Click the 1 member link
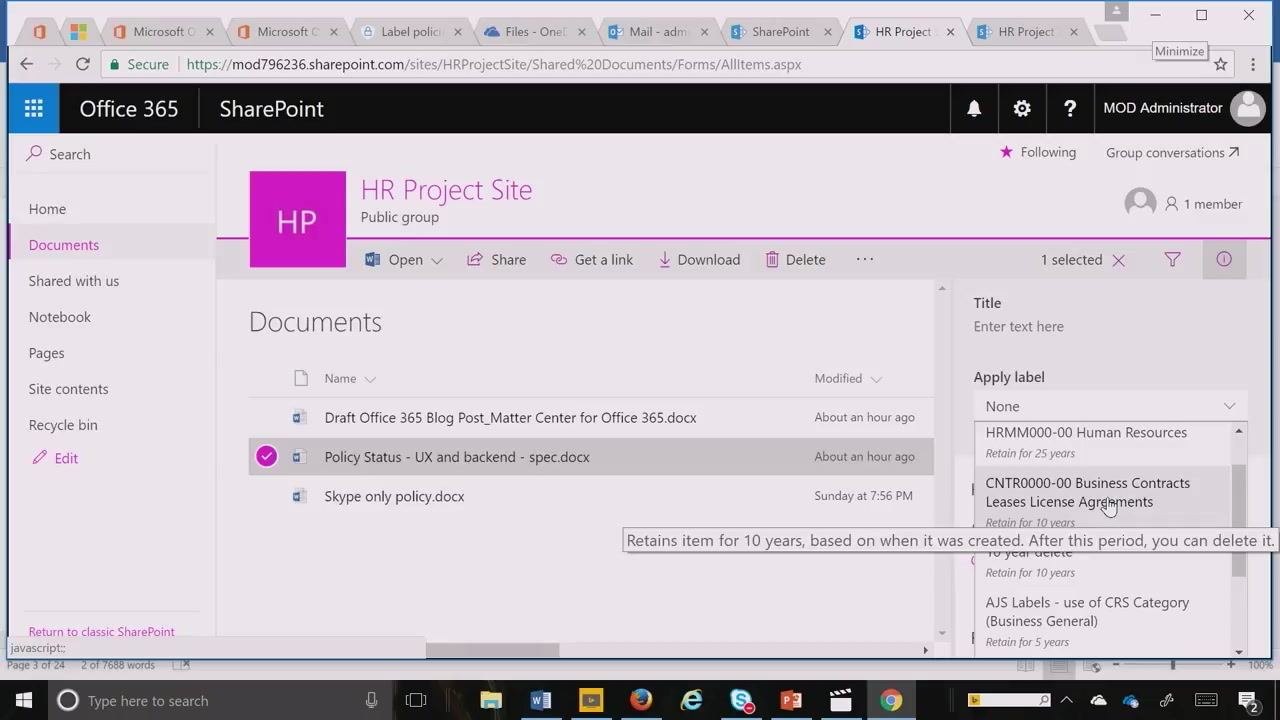 pos(1203,204)
